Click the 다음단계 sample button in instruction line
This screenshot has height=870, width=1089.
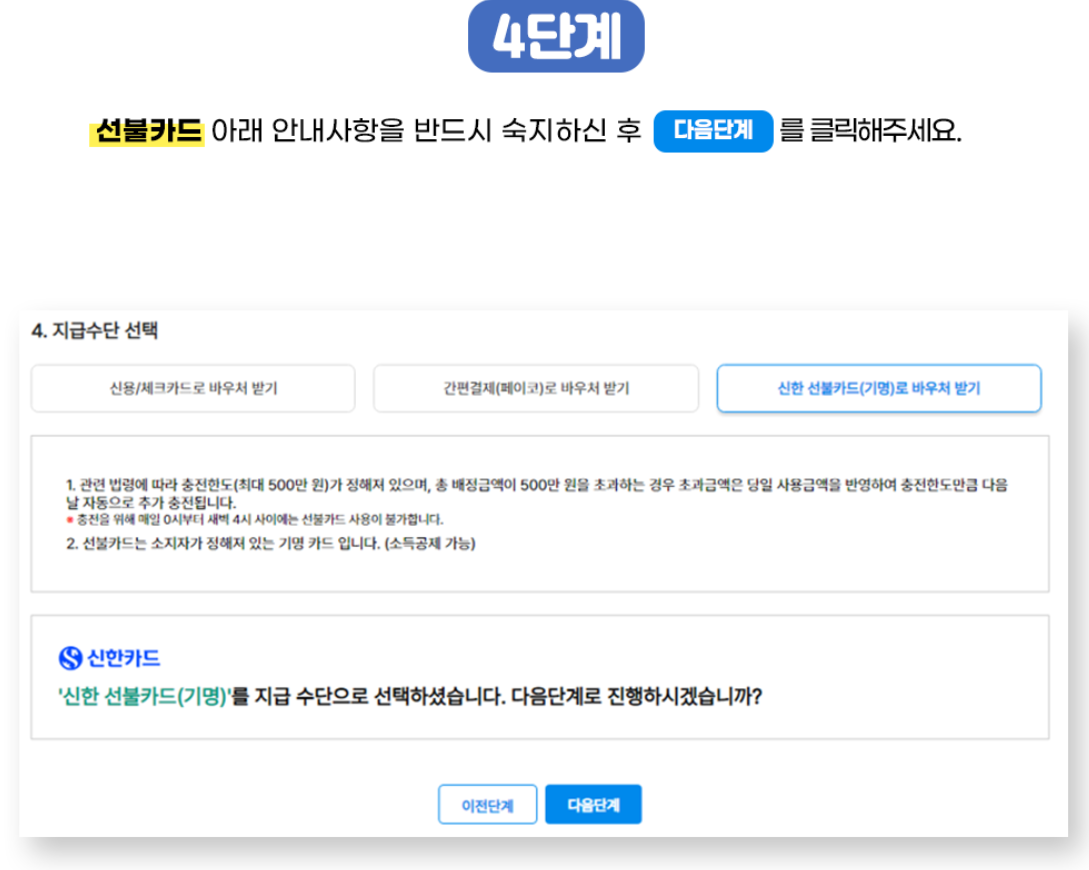713,131
